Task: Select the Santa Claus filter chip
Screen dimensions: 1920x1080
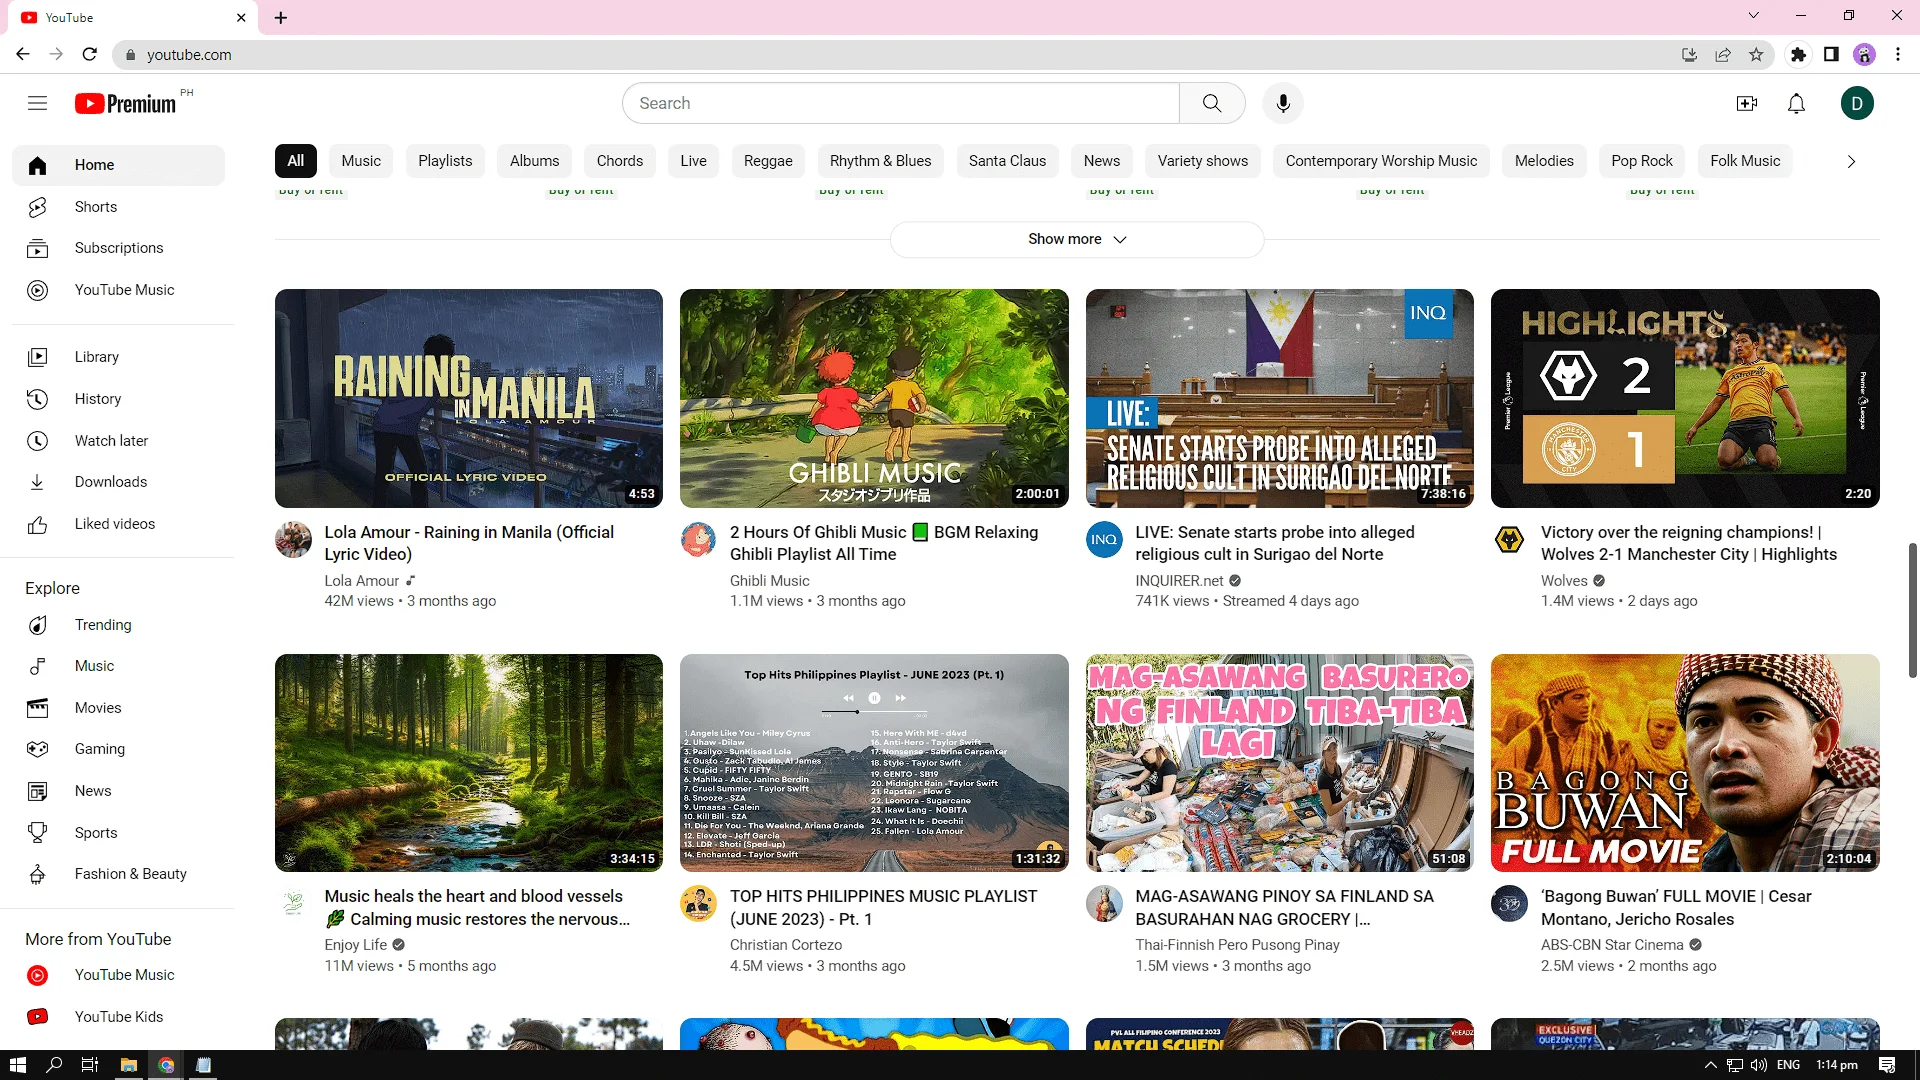Action: (x=1007, y=161)
